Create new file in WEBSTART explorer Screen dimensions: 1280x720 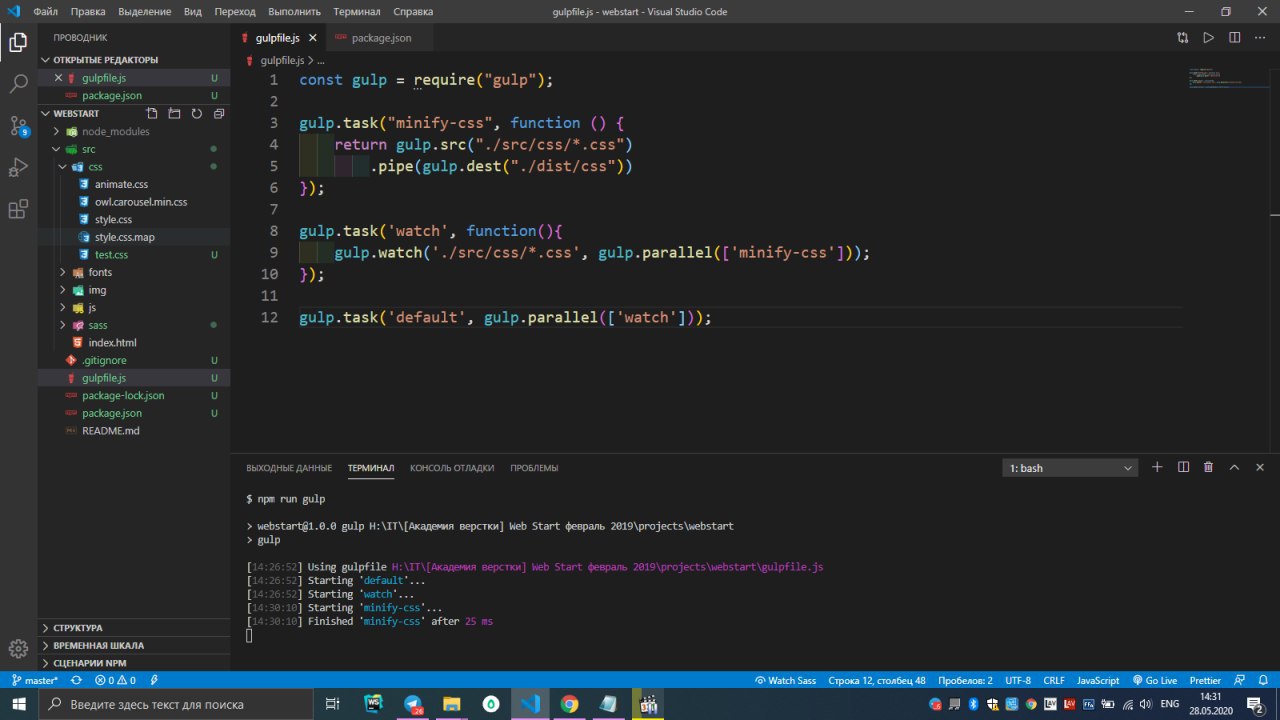tap(152, 114)
